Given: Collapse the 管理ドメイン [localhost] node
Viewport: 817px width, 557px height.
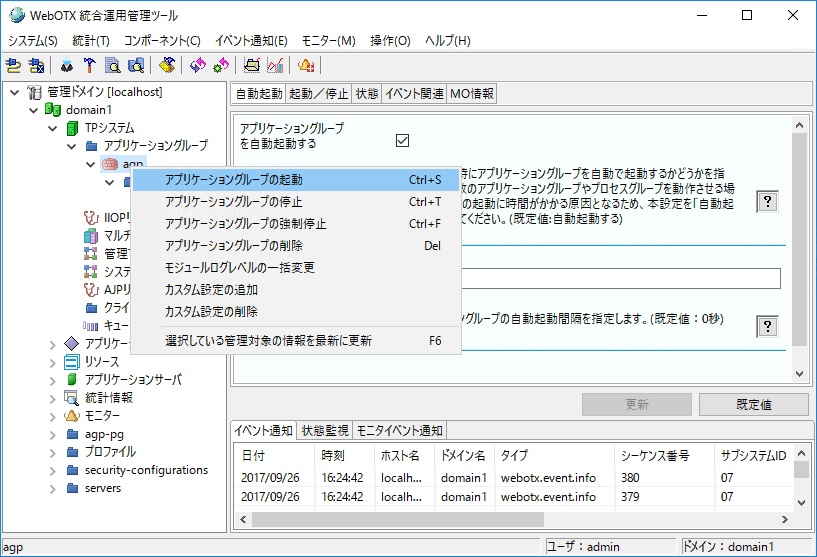Looking at the screenshot, I should [15, 93].
